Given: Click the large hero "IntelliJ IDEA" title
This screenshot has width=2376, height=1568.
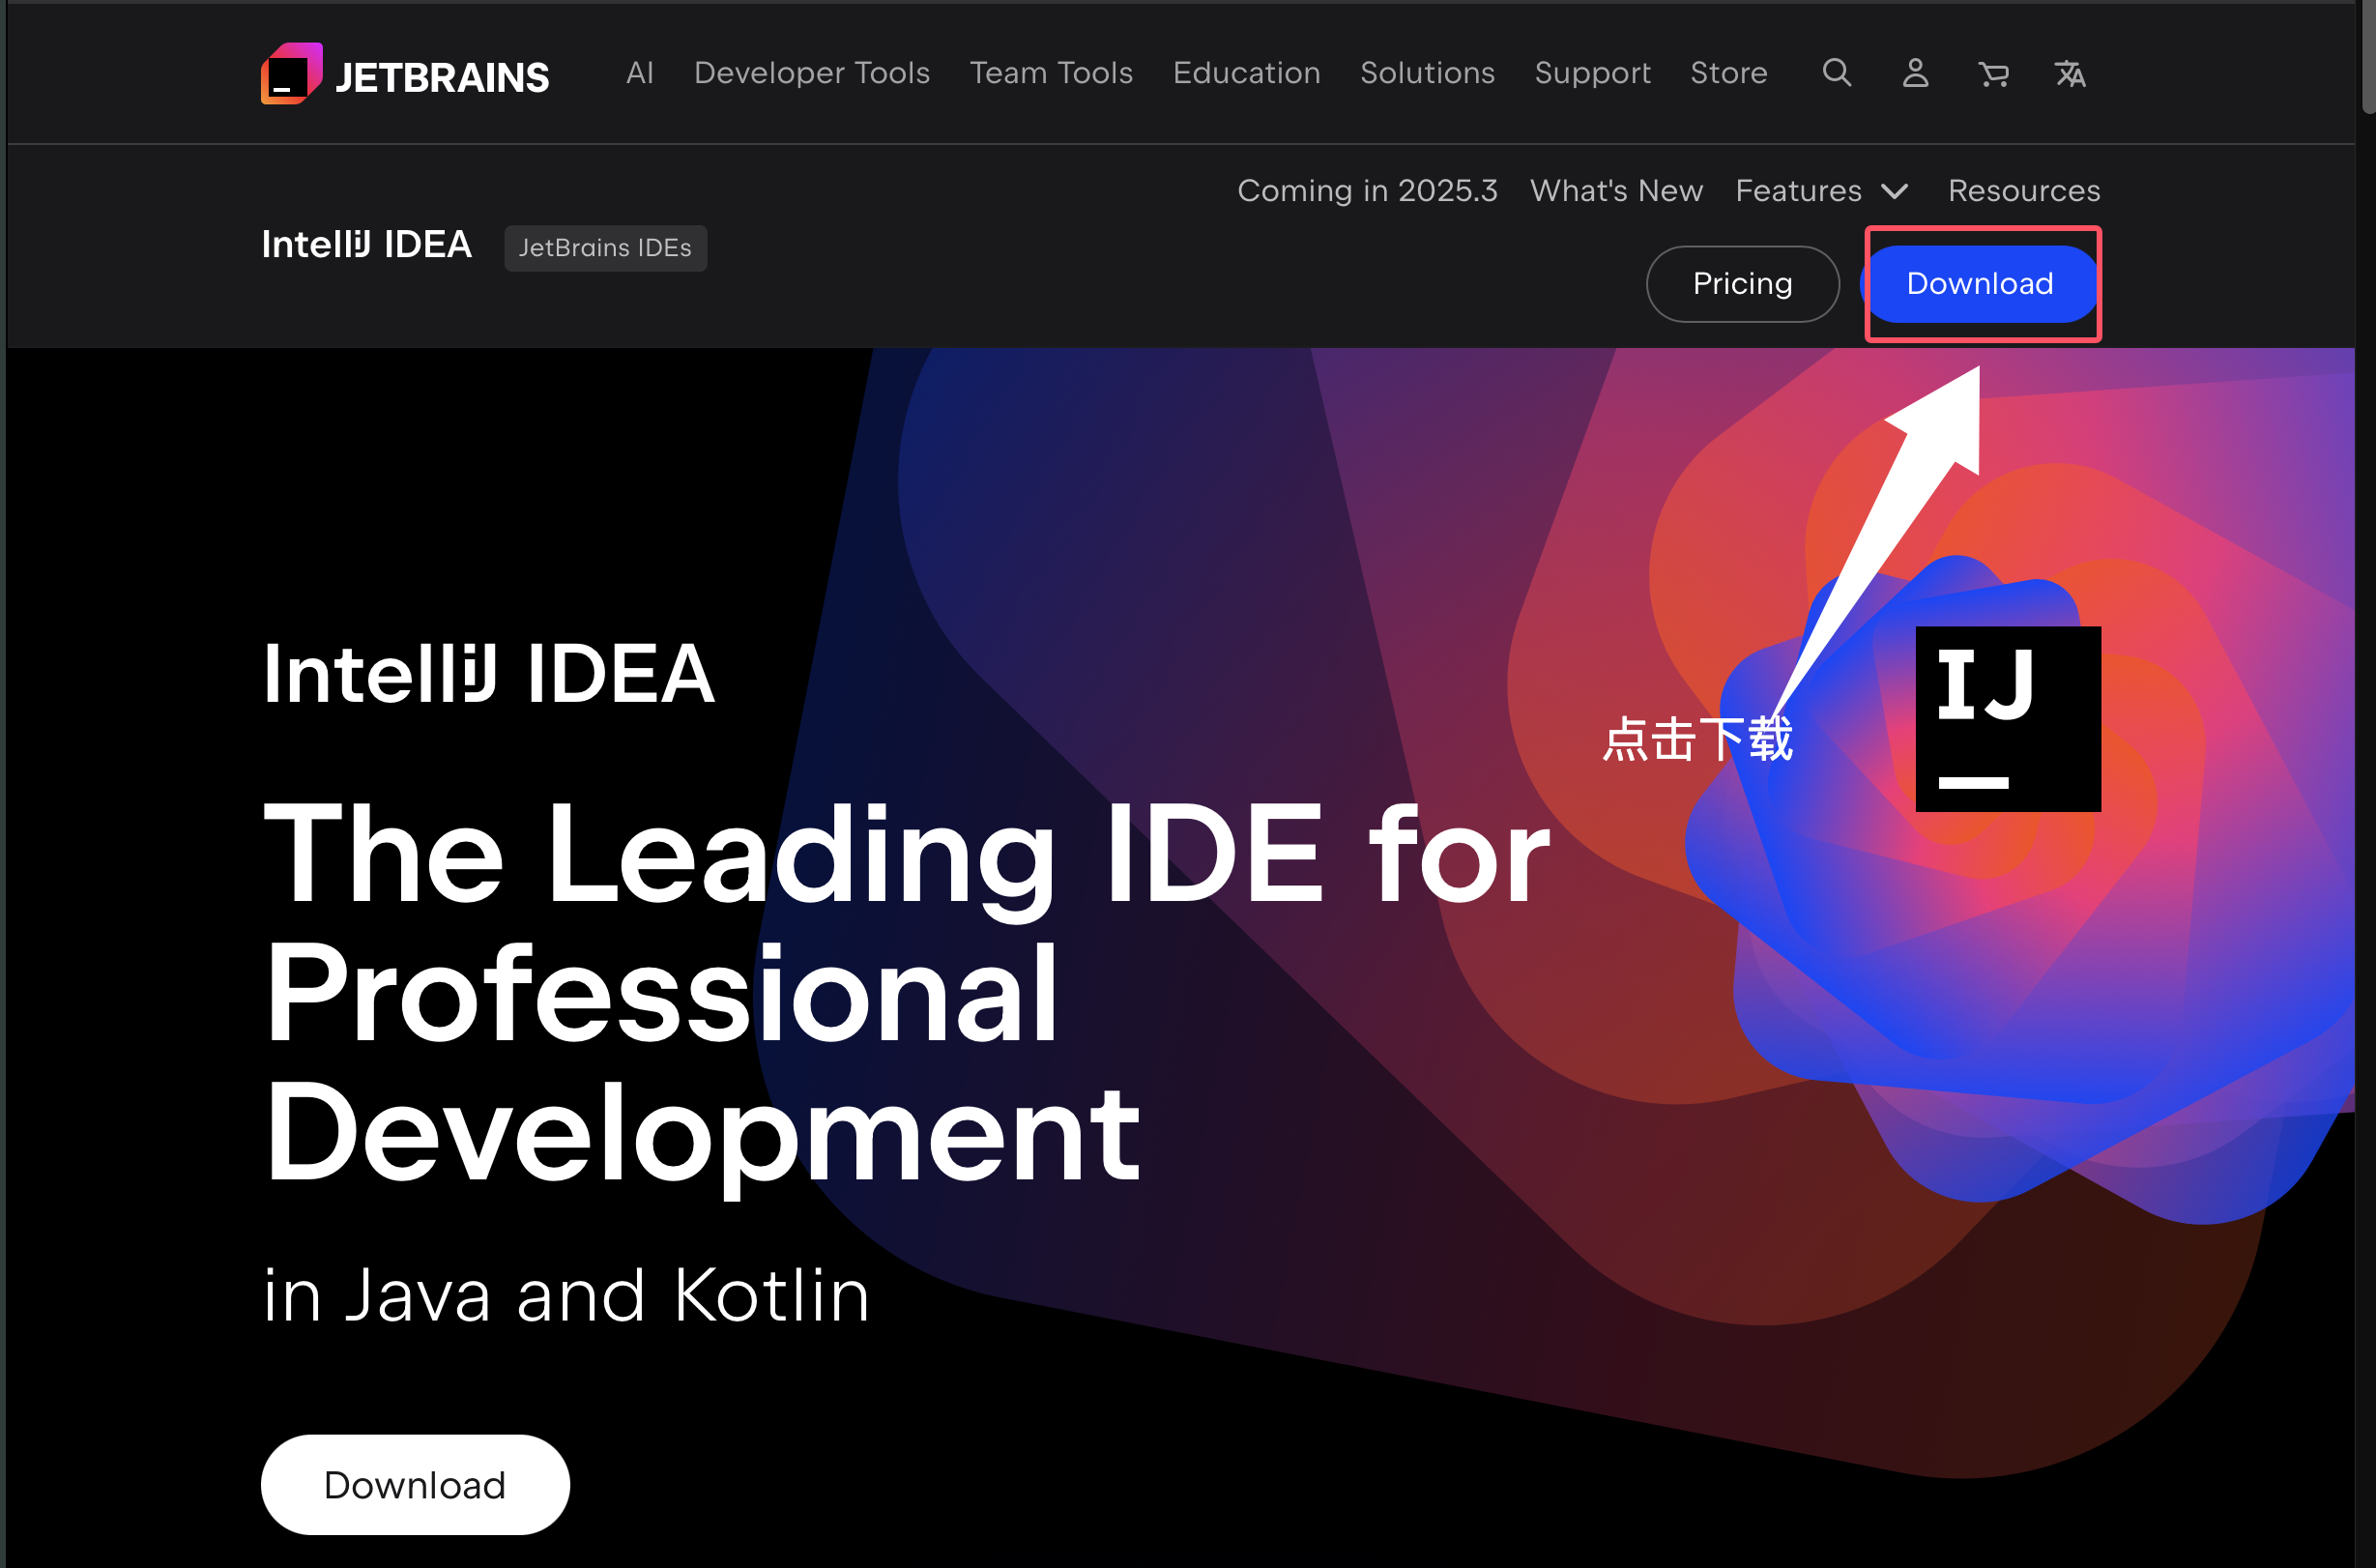Looking at the screenshot, I should coord(489,674).
